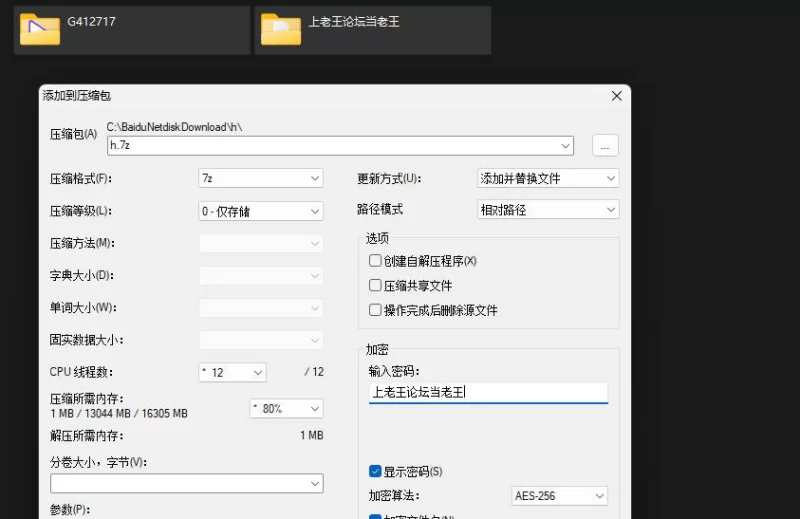Enable 操作完成后删除源文件 checkbox
This screenshot has height=519, width=800.
pyautogui.click(x=375, y=310)
